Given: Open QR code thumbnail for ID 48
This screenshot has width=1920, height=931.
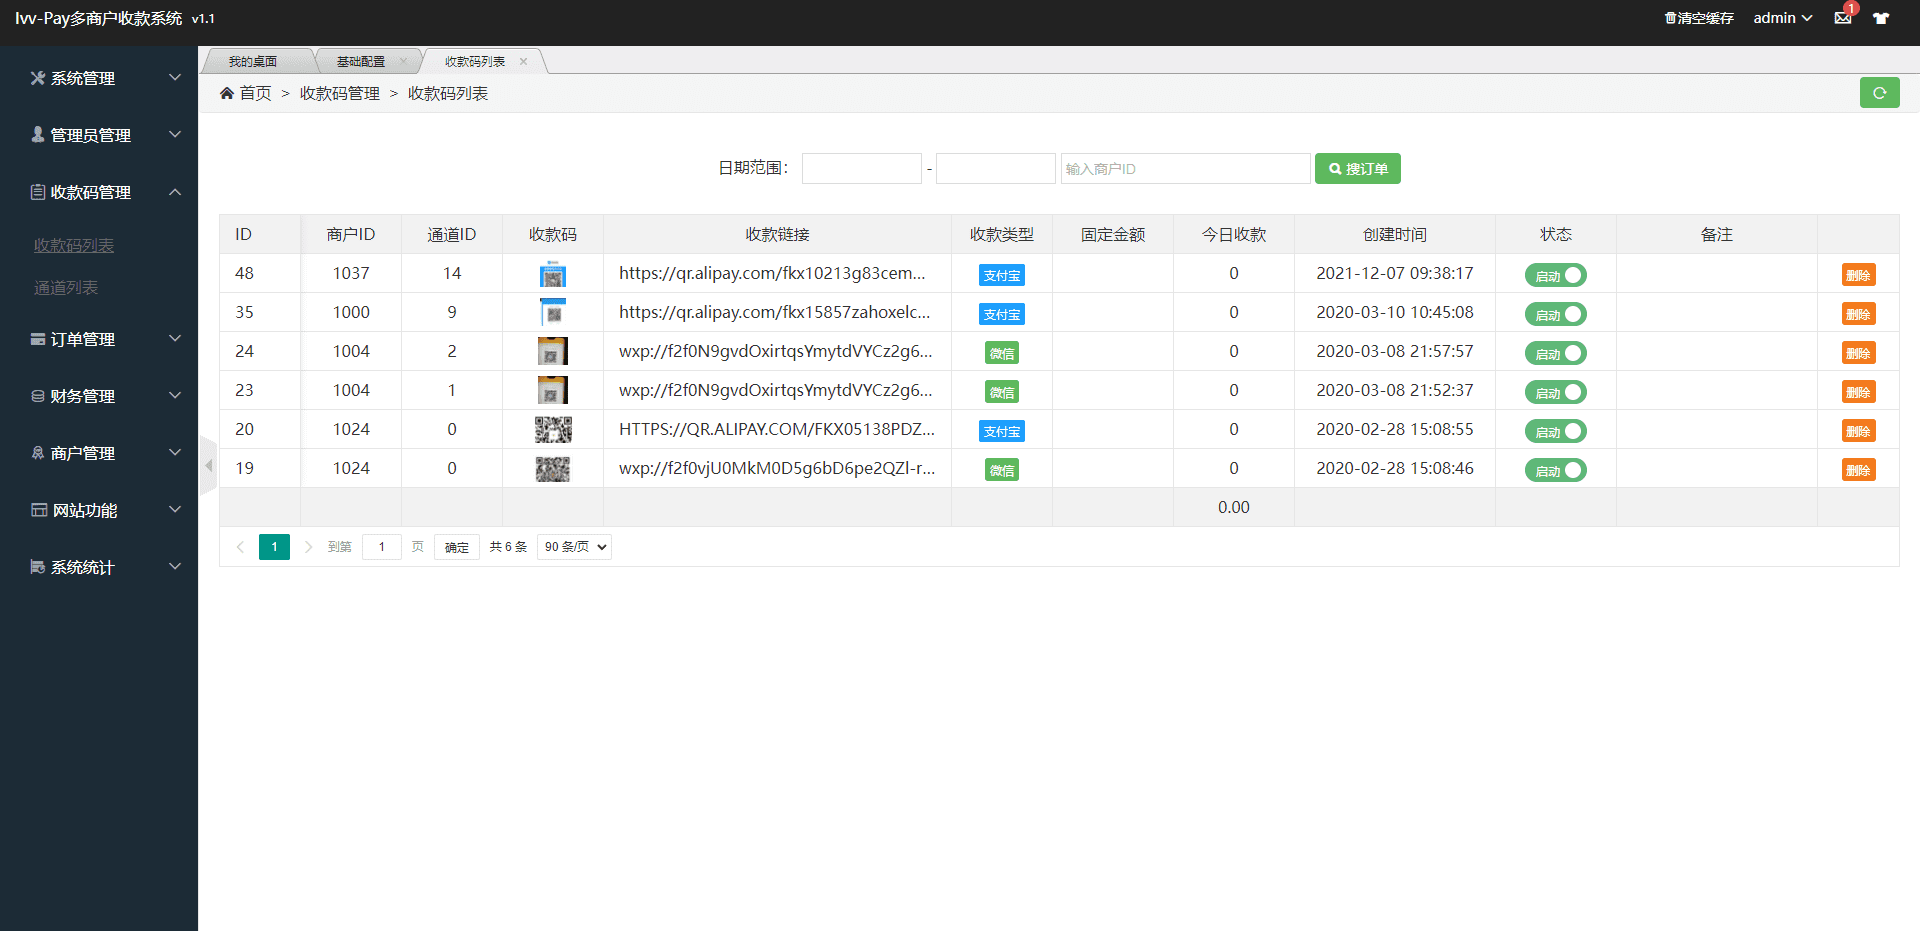Looking at the screenshot, I should point(552,274).
